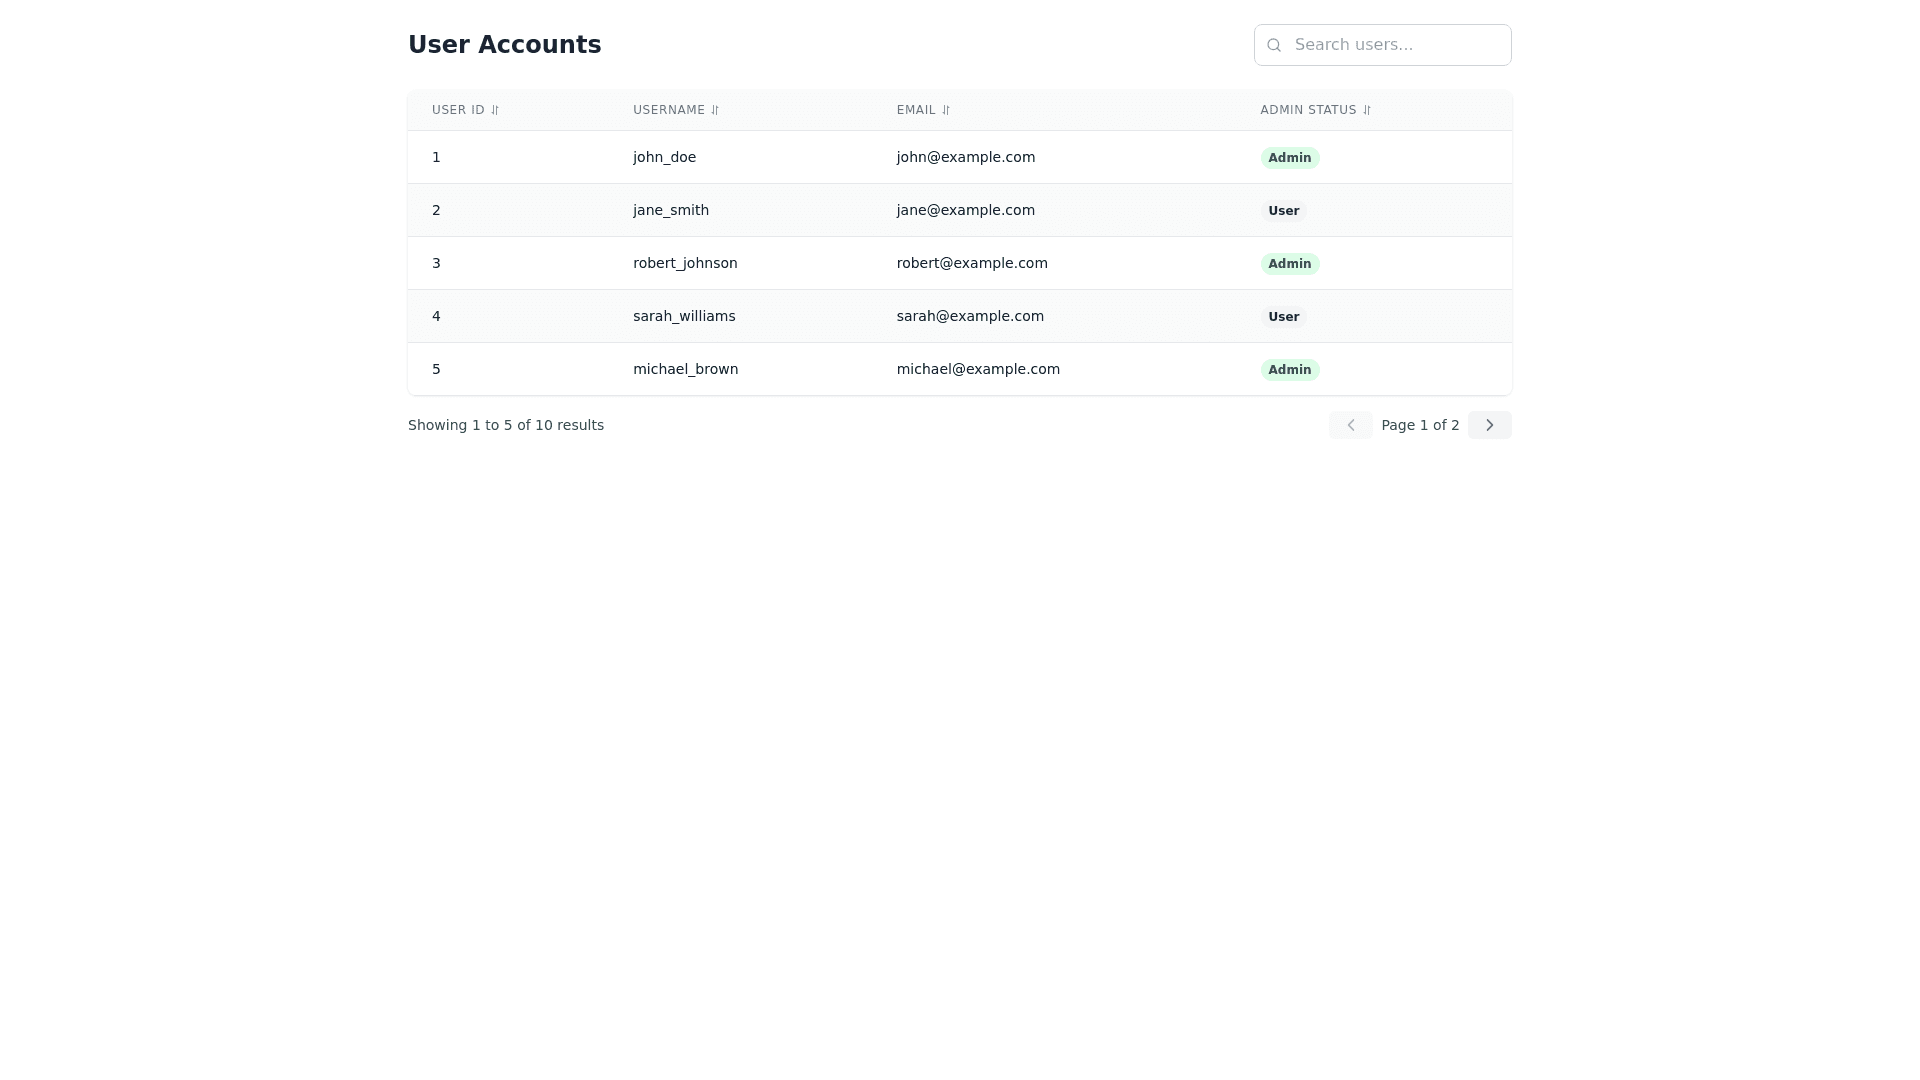Select the row with User ID 3
1920x1080 pixels.
click(436, 263)
